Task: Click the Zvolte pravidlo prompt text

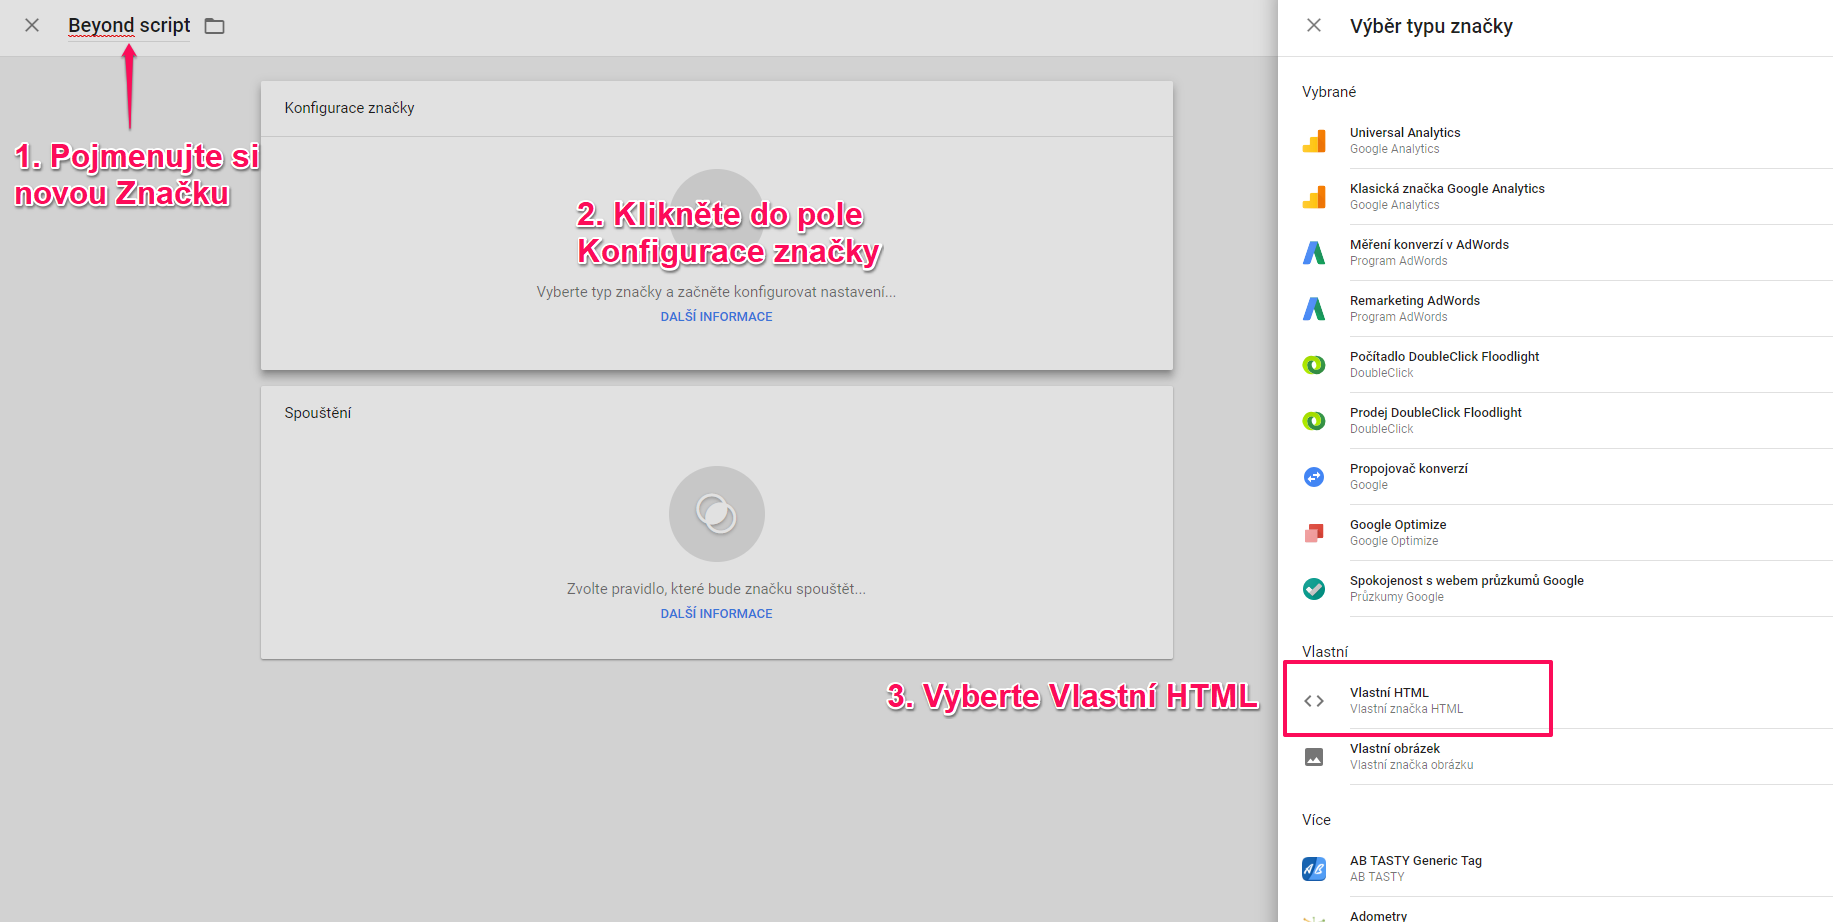Action: (716, 589)
